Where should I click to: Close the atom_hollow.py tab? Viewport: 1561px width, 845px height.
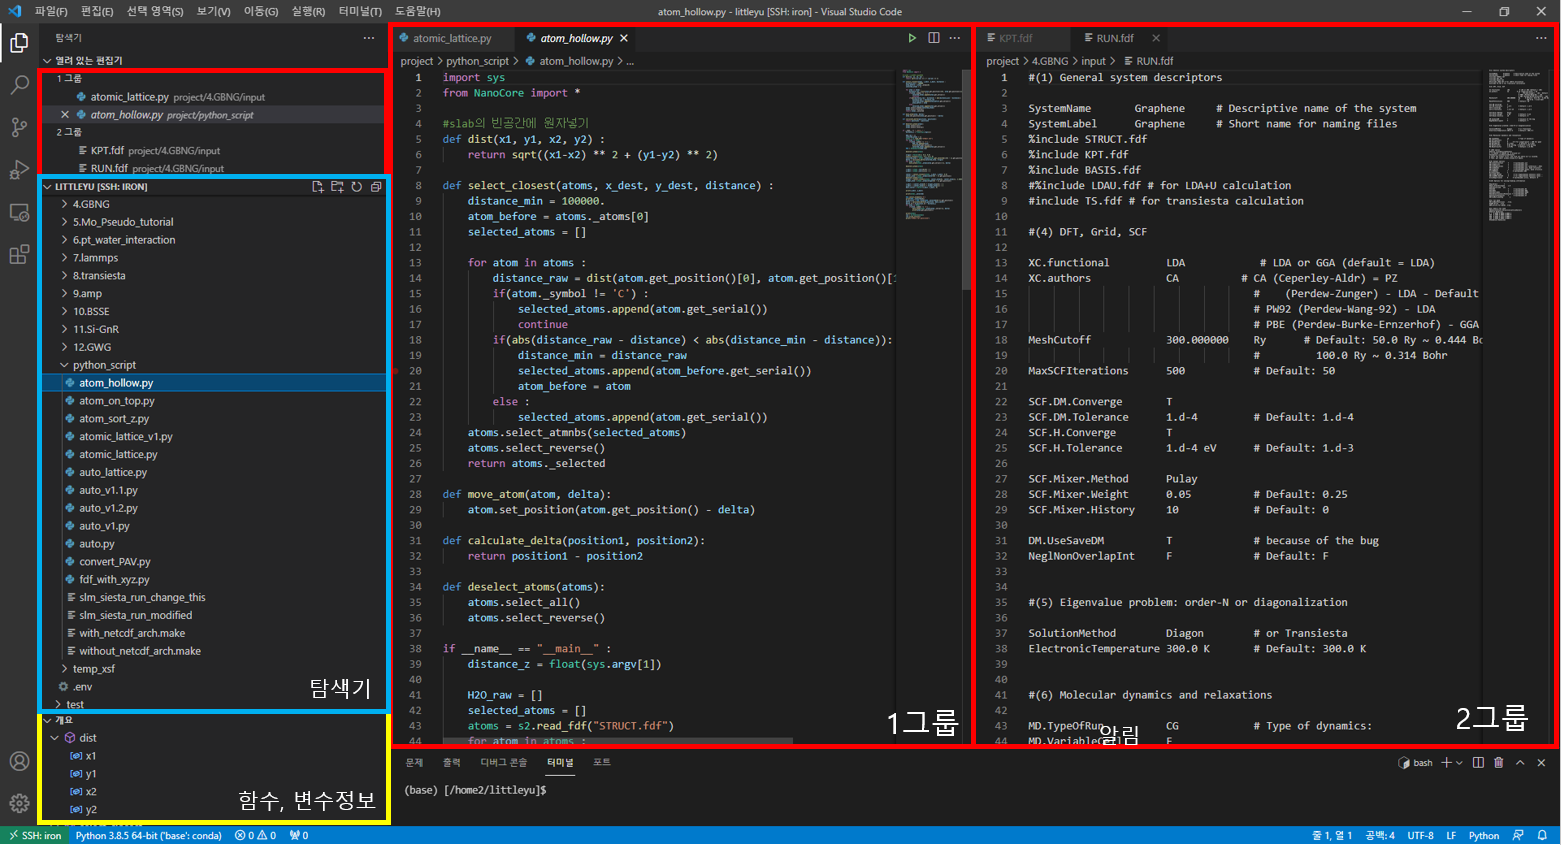[624, 38]
